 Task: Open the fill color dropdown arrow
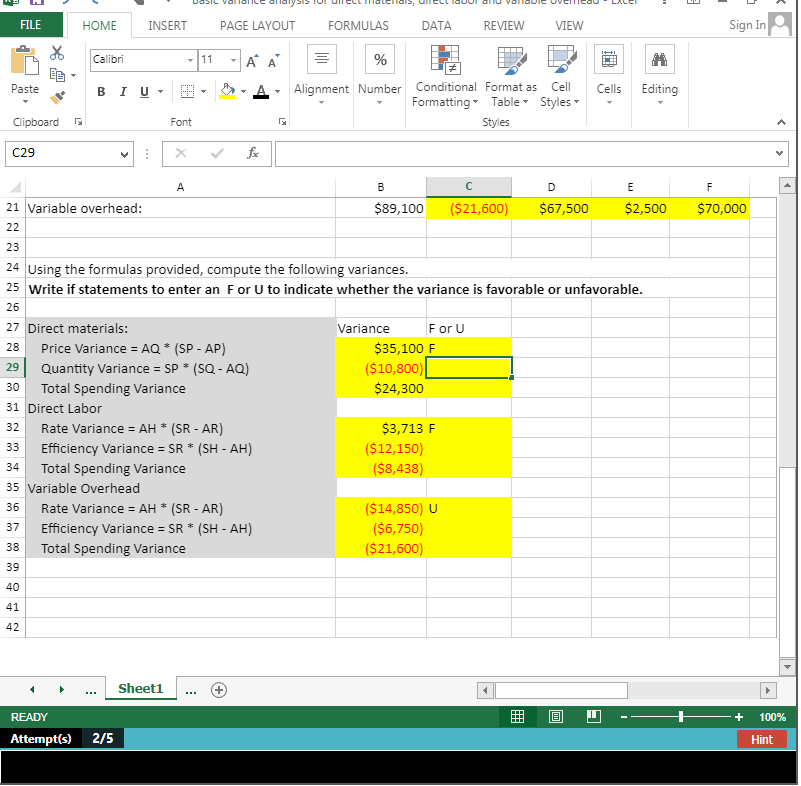tap(243, 92)
